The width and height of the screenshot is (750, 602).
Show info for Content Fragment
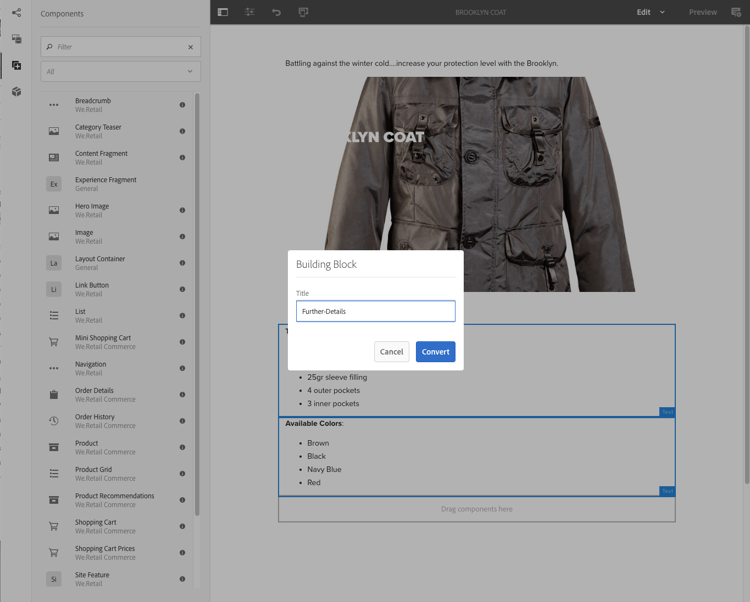click(x=182, y=157)
